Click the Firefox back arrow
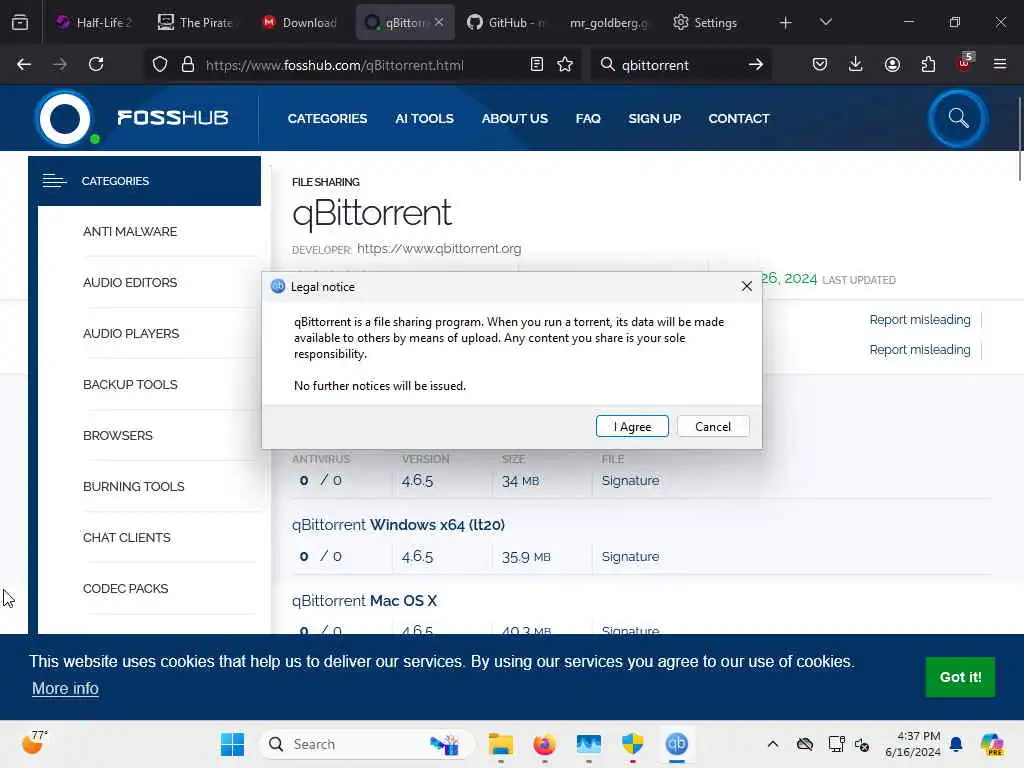 (24, 65)
